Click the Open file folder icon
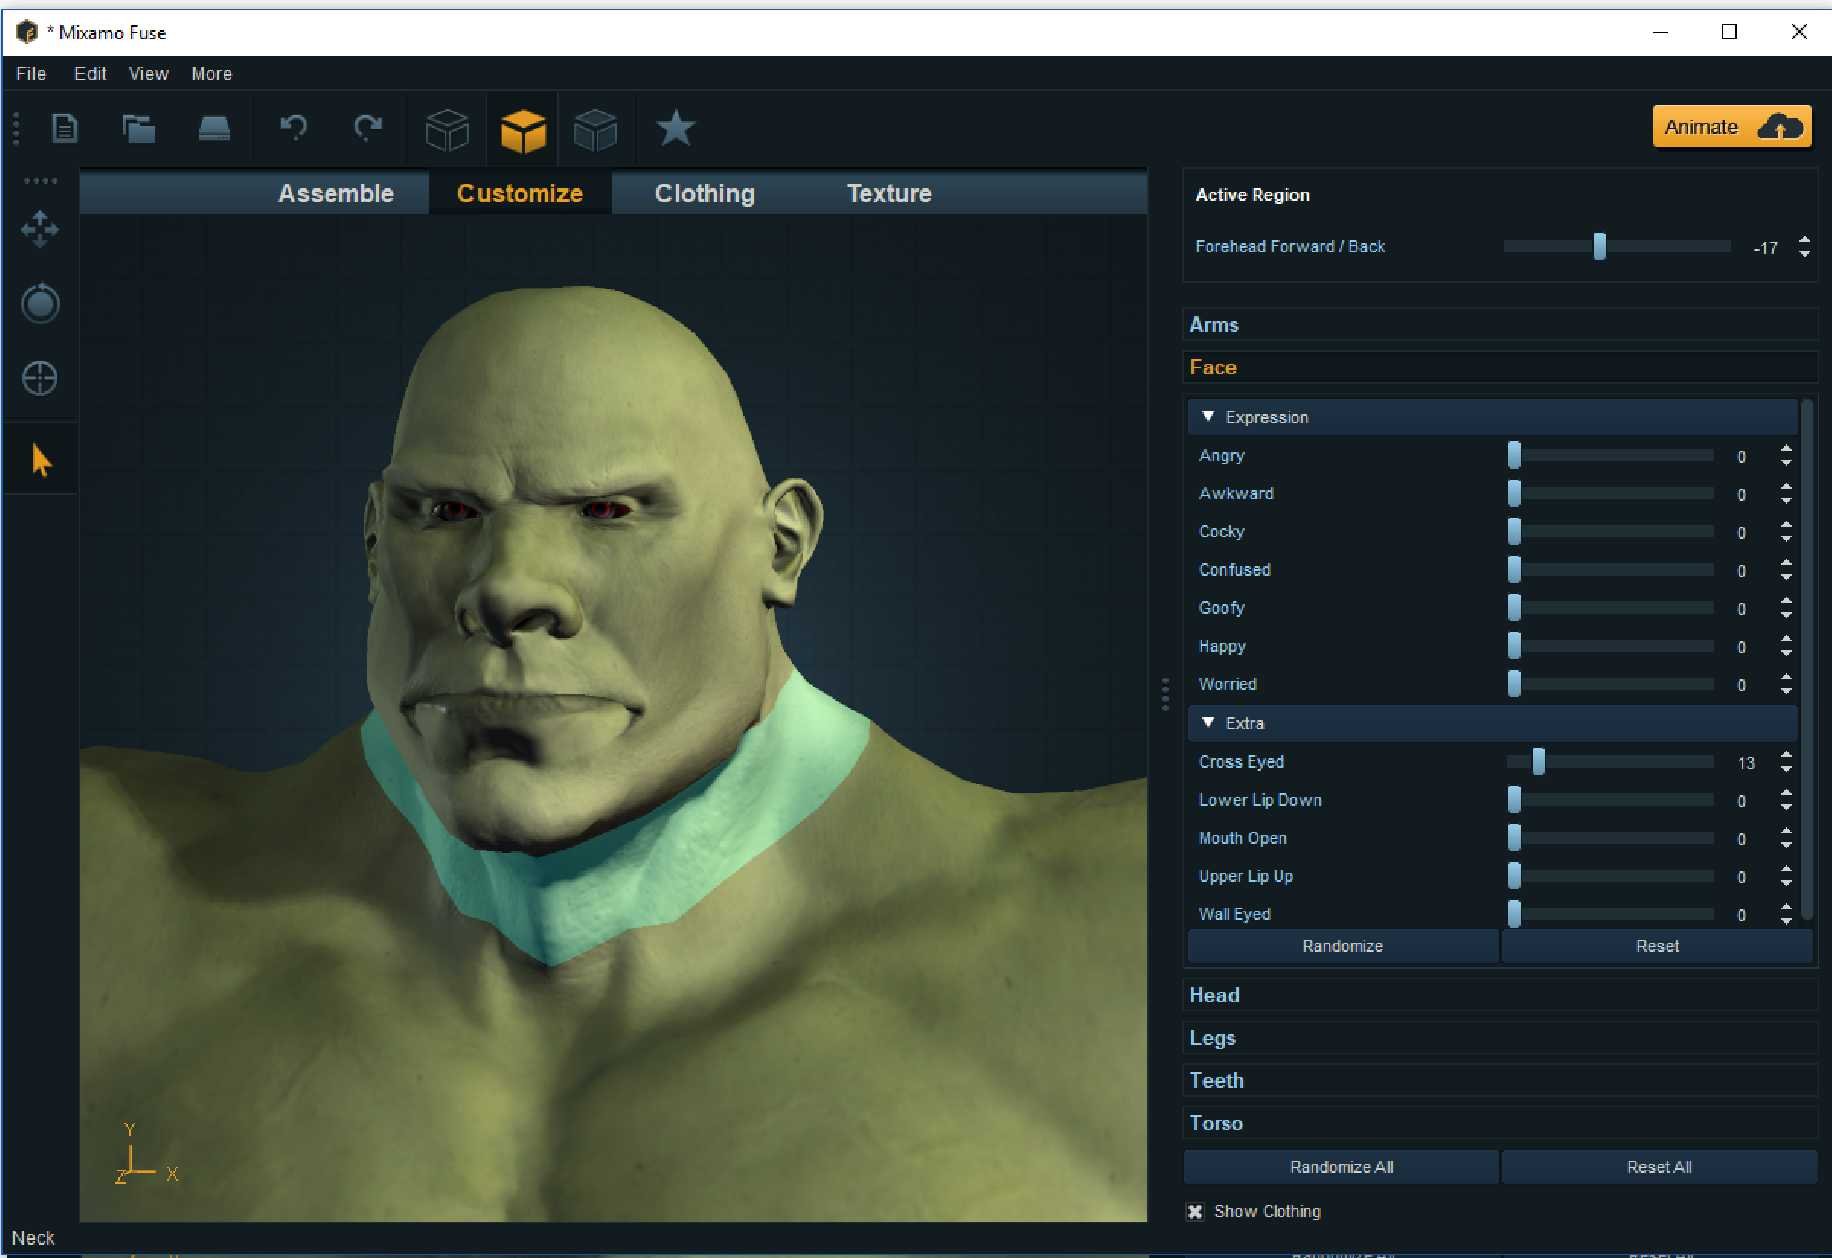 click(x=139, y=129)
